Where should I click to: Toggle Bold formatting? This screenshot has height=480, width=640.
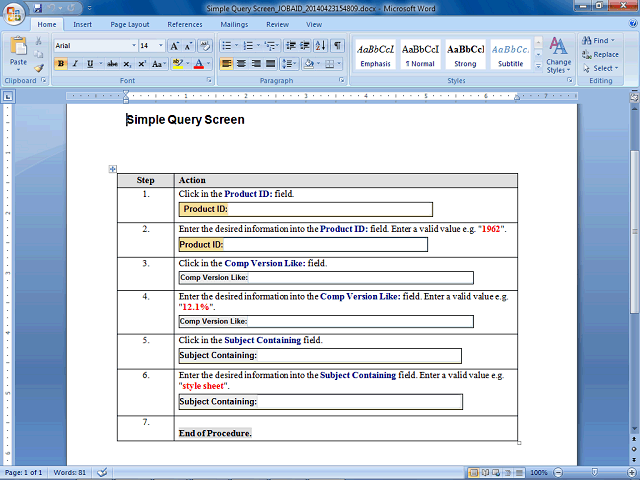point(61,64)
